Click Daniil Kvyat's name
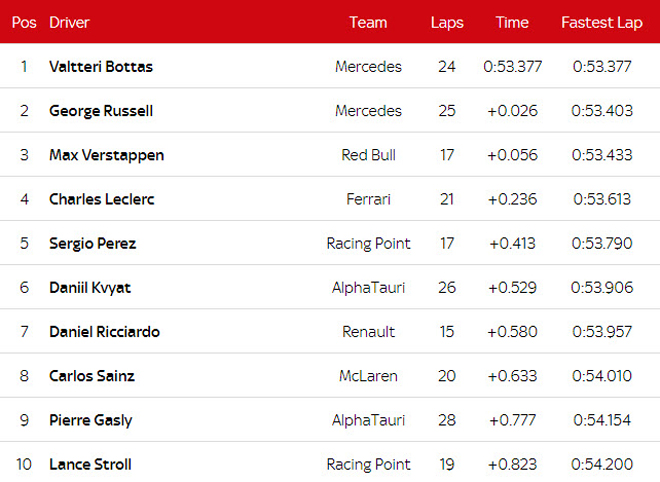Screen dimensions: 660x482 [90, 288]
